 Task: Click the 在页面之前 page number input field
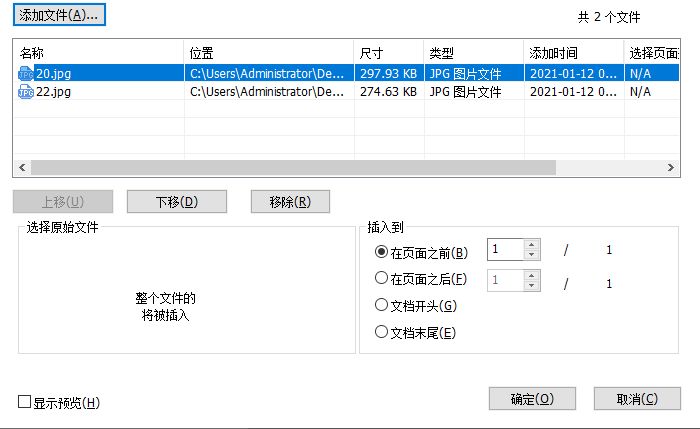(x=505, y=249)
